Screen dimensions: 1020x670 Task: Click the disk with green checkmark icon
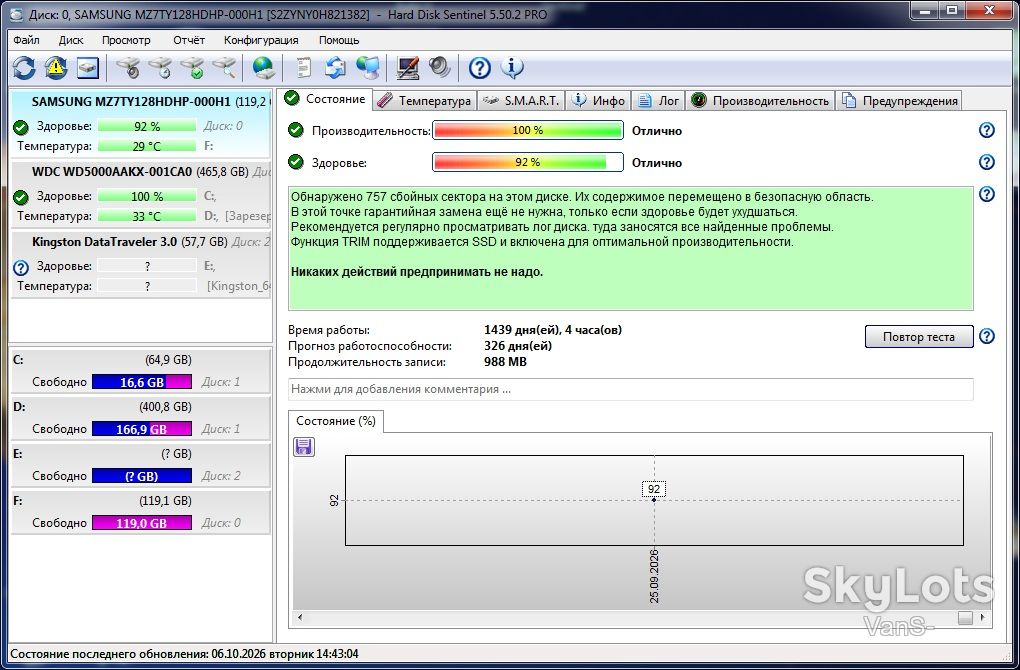(x=193, y=68)
